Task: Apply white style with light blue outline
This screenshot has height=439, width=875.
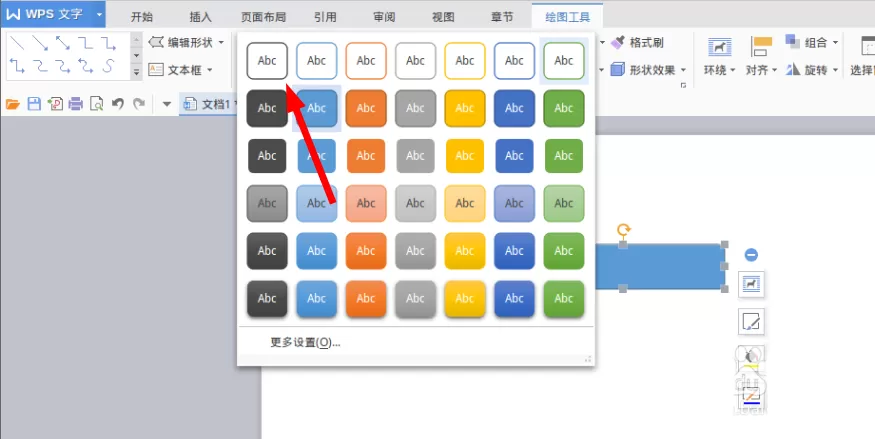Action: tap(316, 61)
